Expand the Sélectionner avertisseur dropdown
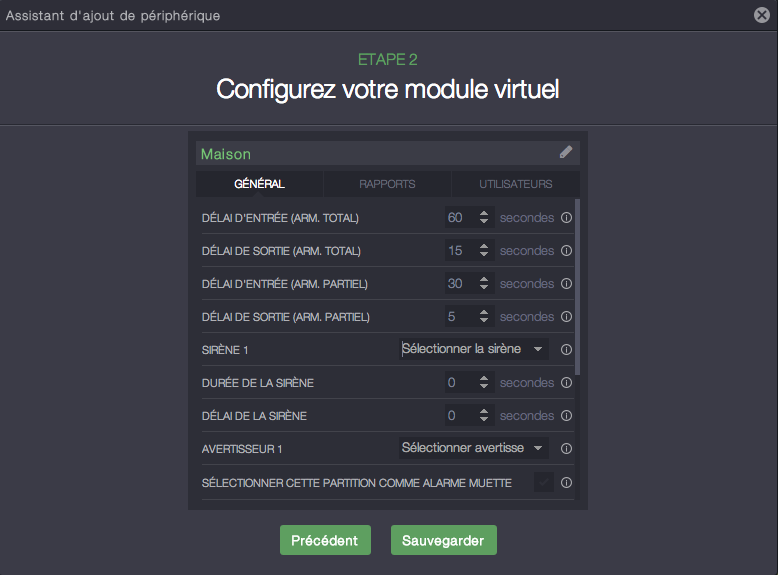The width and height of the screenshot is (778, 575). (474, 448)
